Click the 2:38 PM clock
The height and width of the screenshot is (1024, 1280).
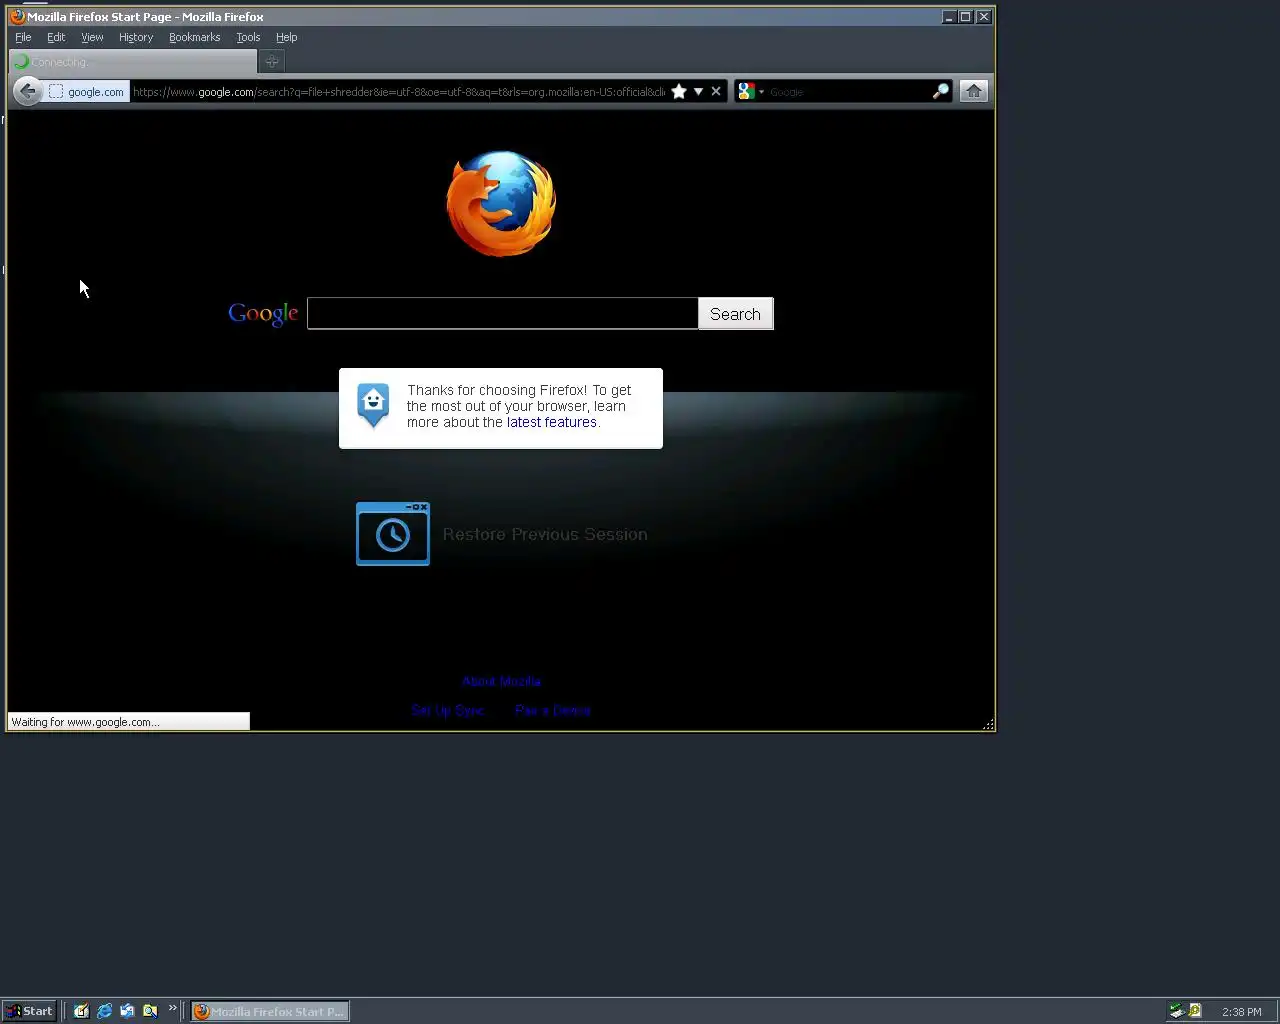(1241, 1012)
